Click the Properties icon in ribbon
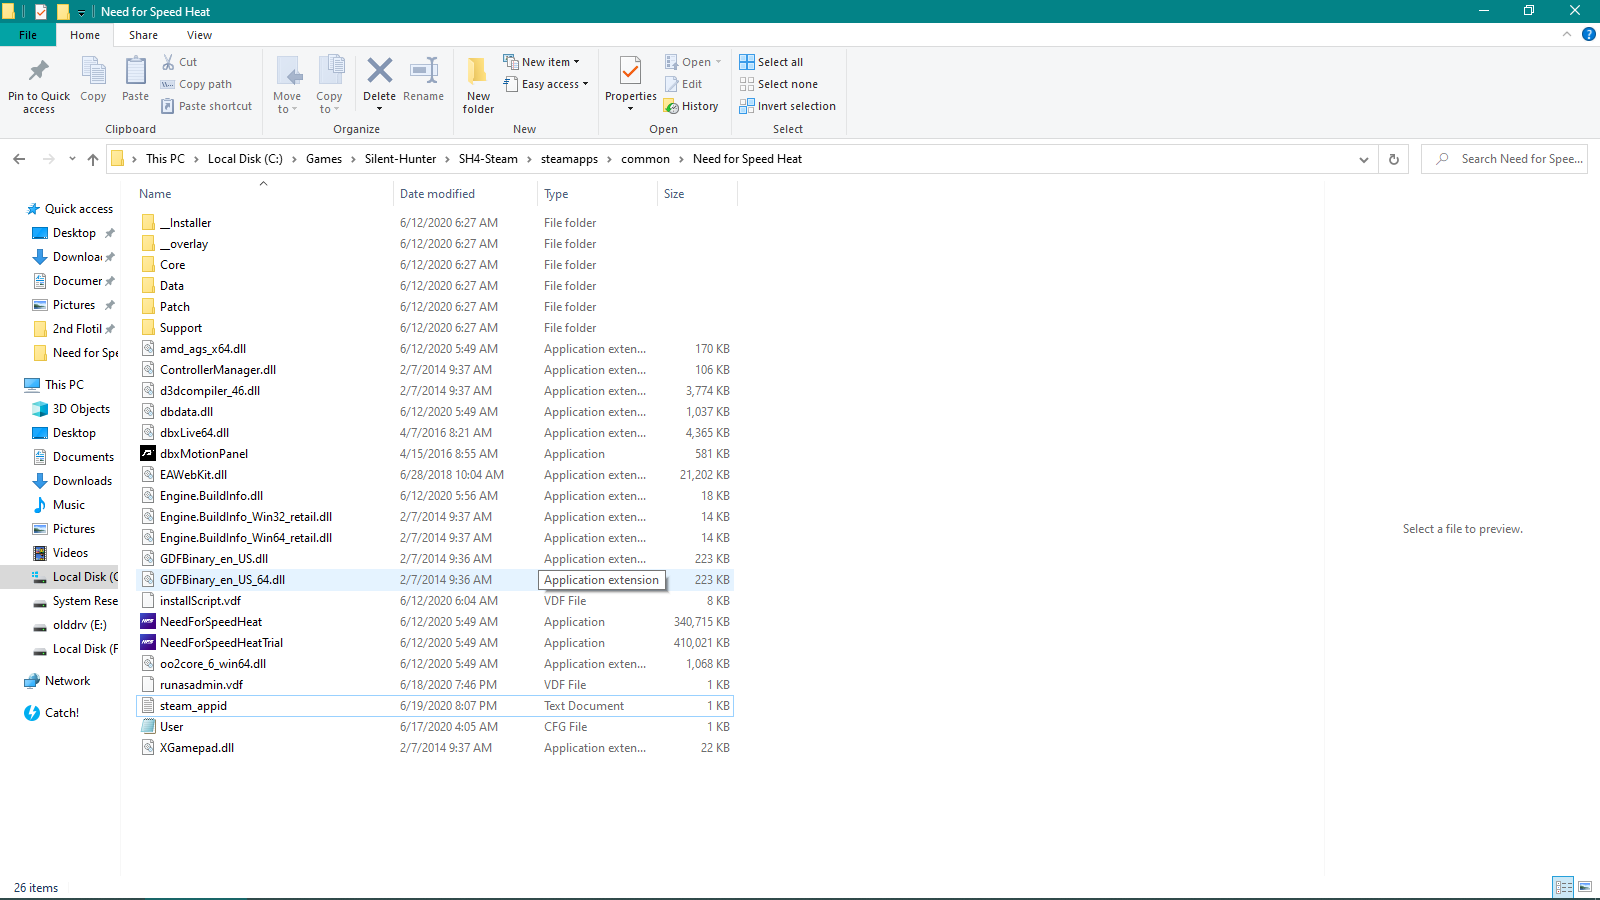 click(630, 74)
